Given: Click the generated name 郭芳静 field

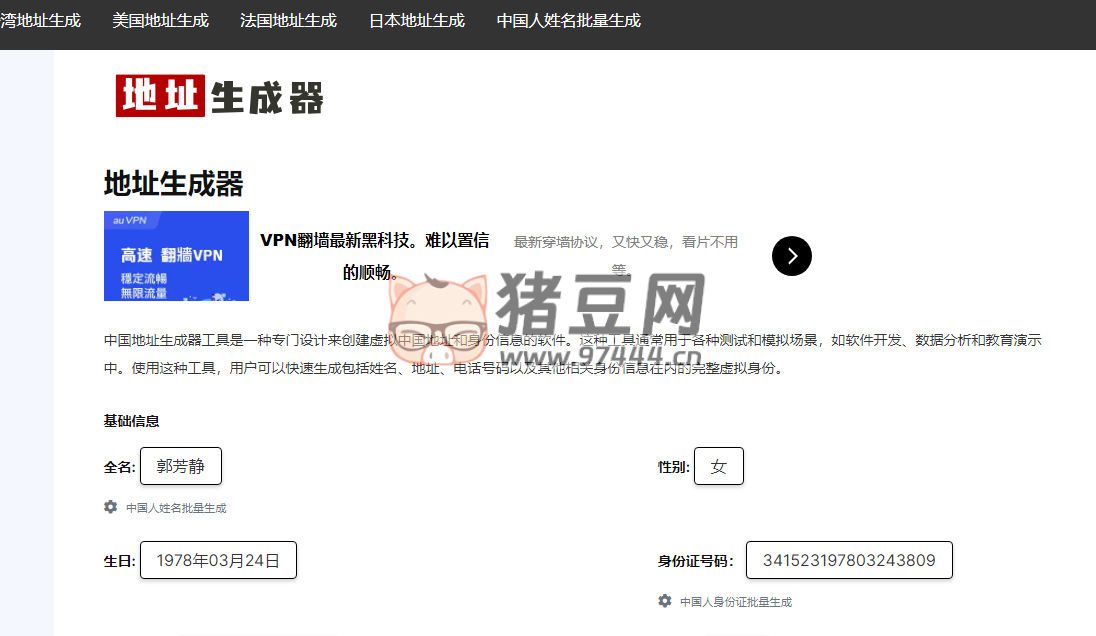Looking at the screenshot, I should [181, 465].
